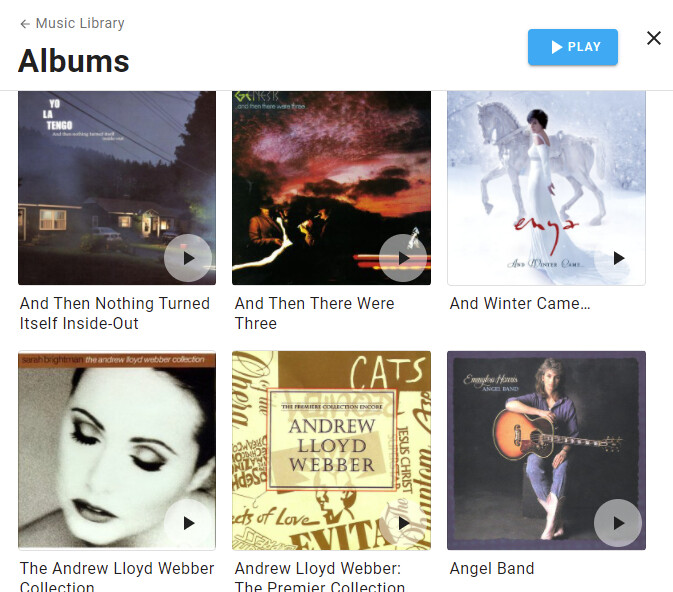Click the blue PLAY button

pyautogui.click(x=573, y=47)
